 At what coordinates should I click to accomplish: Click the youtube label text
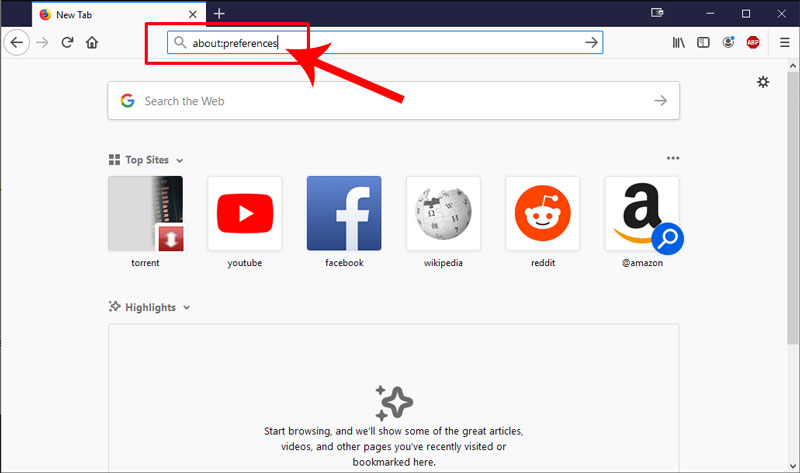point(245,263)
